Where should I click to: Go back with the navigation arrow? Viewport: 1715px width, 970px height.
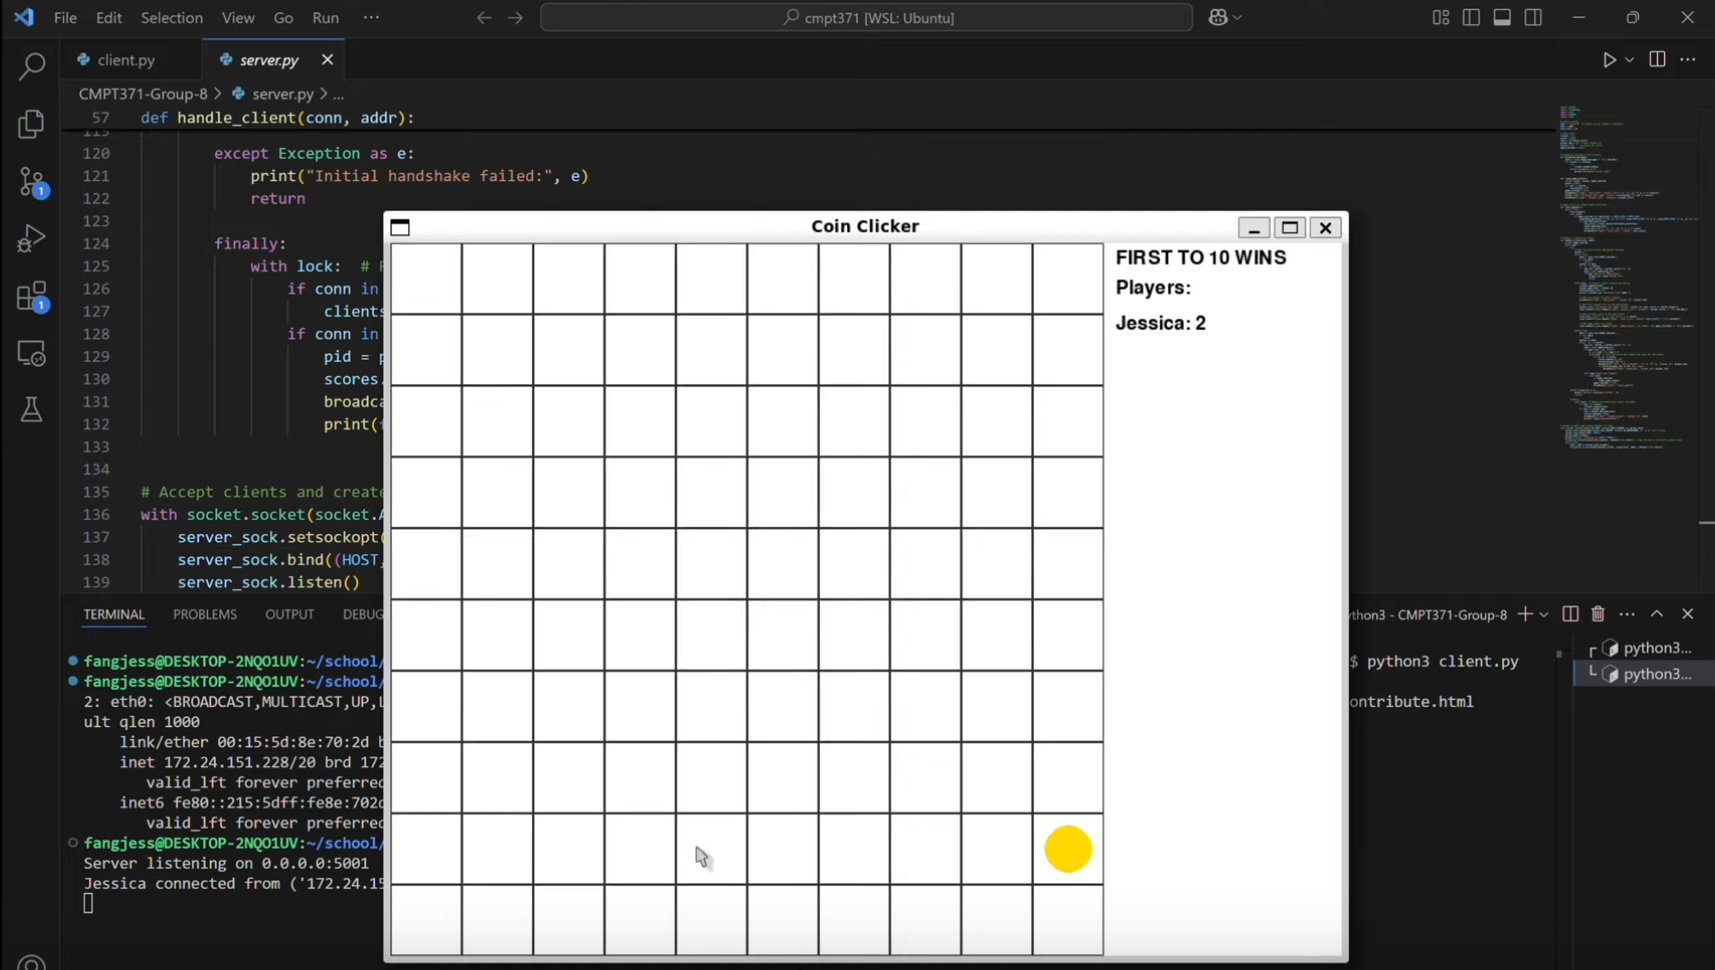(x=484, y=17)
